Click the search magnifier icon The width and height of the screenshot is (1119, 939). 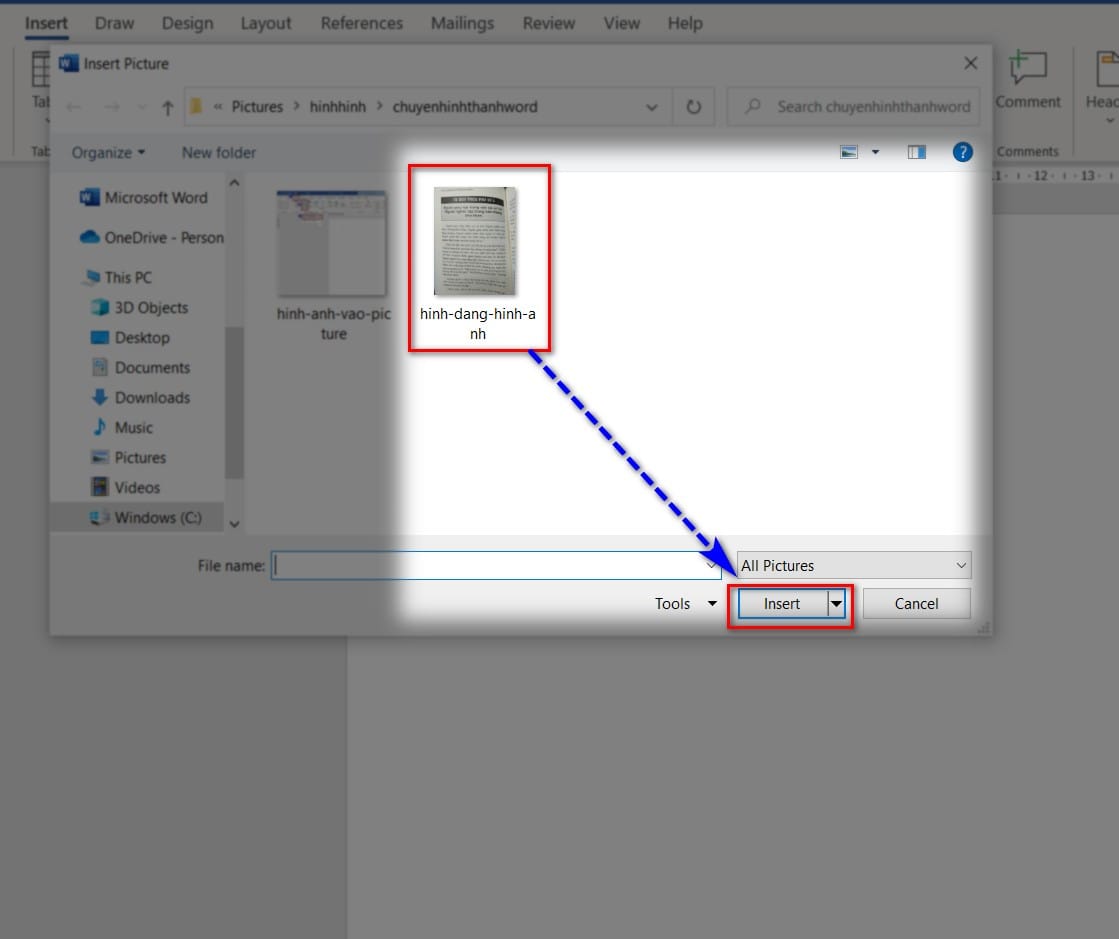click(752, 107)
